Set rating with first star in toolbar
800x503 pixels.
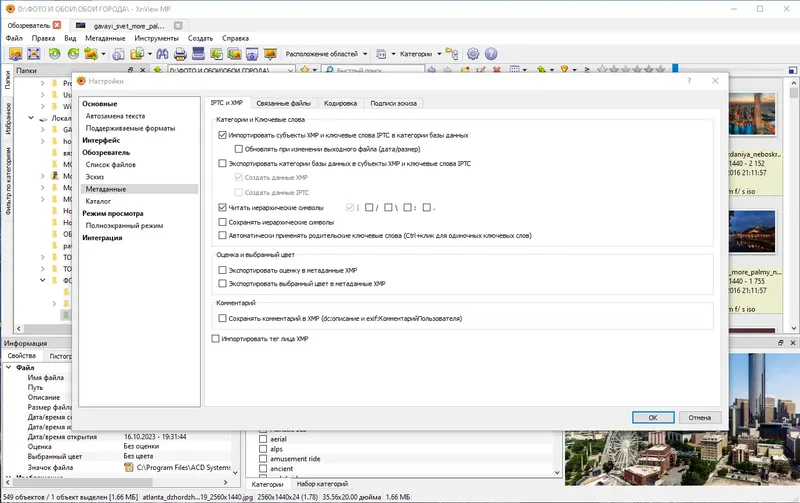[603, 69]
